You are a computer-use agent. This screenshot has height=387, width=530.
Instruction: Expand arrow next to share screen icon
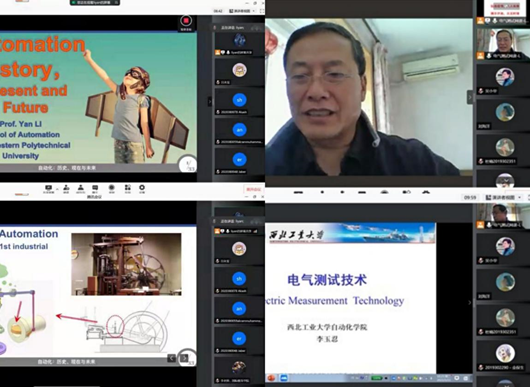[x=57, y=189]
